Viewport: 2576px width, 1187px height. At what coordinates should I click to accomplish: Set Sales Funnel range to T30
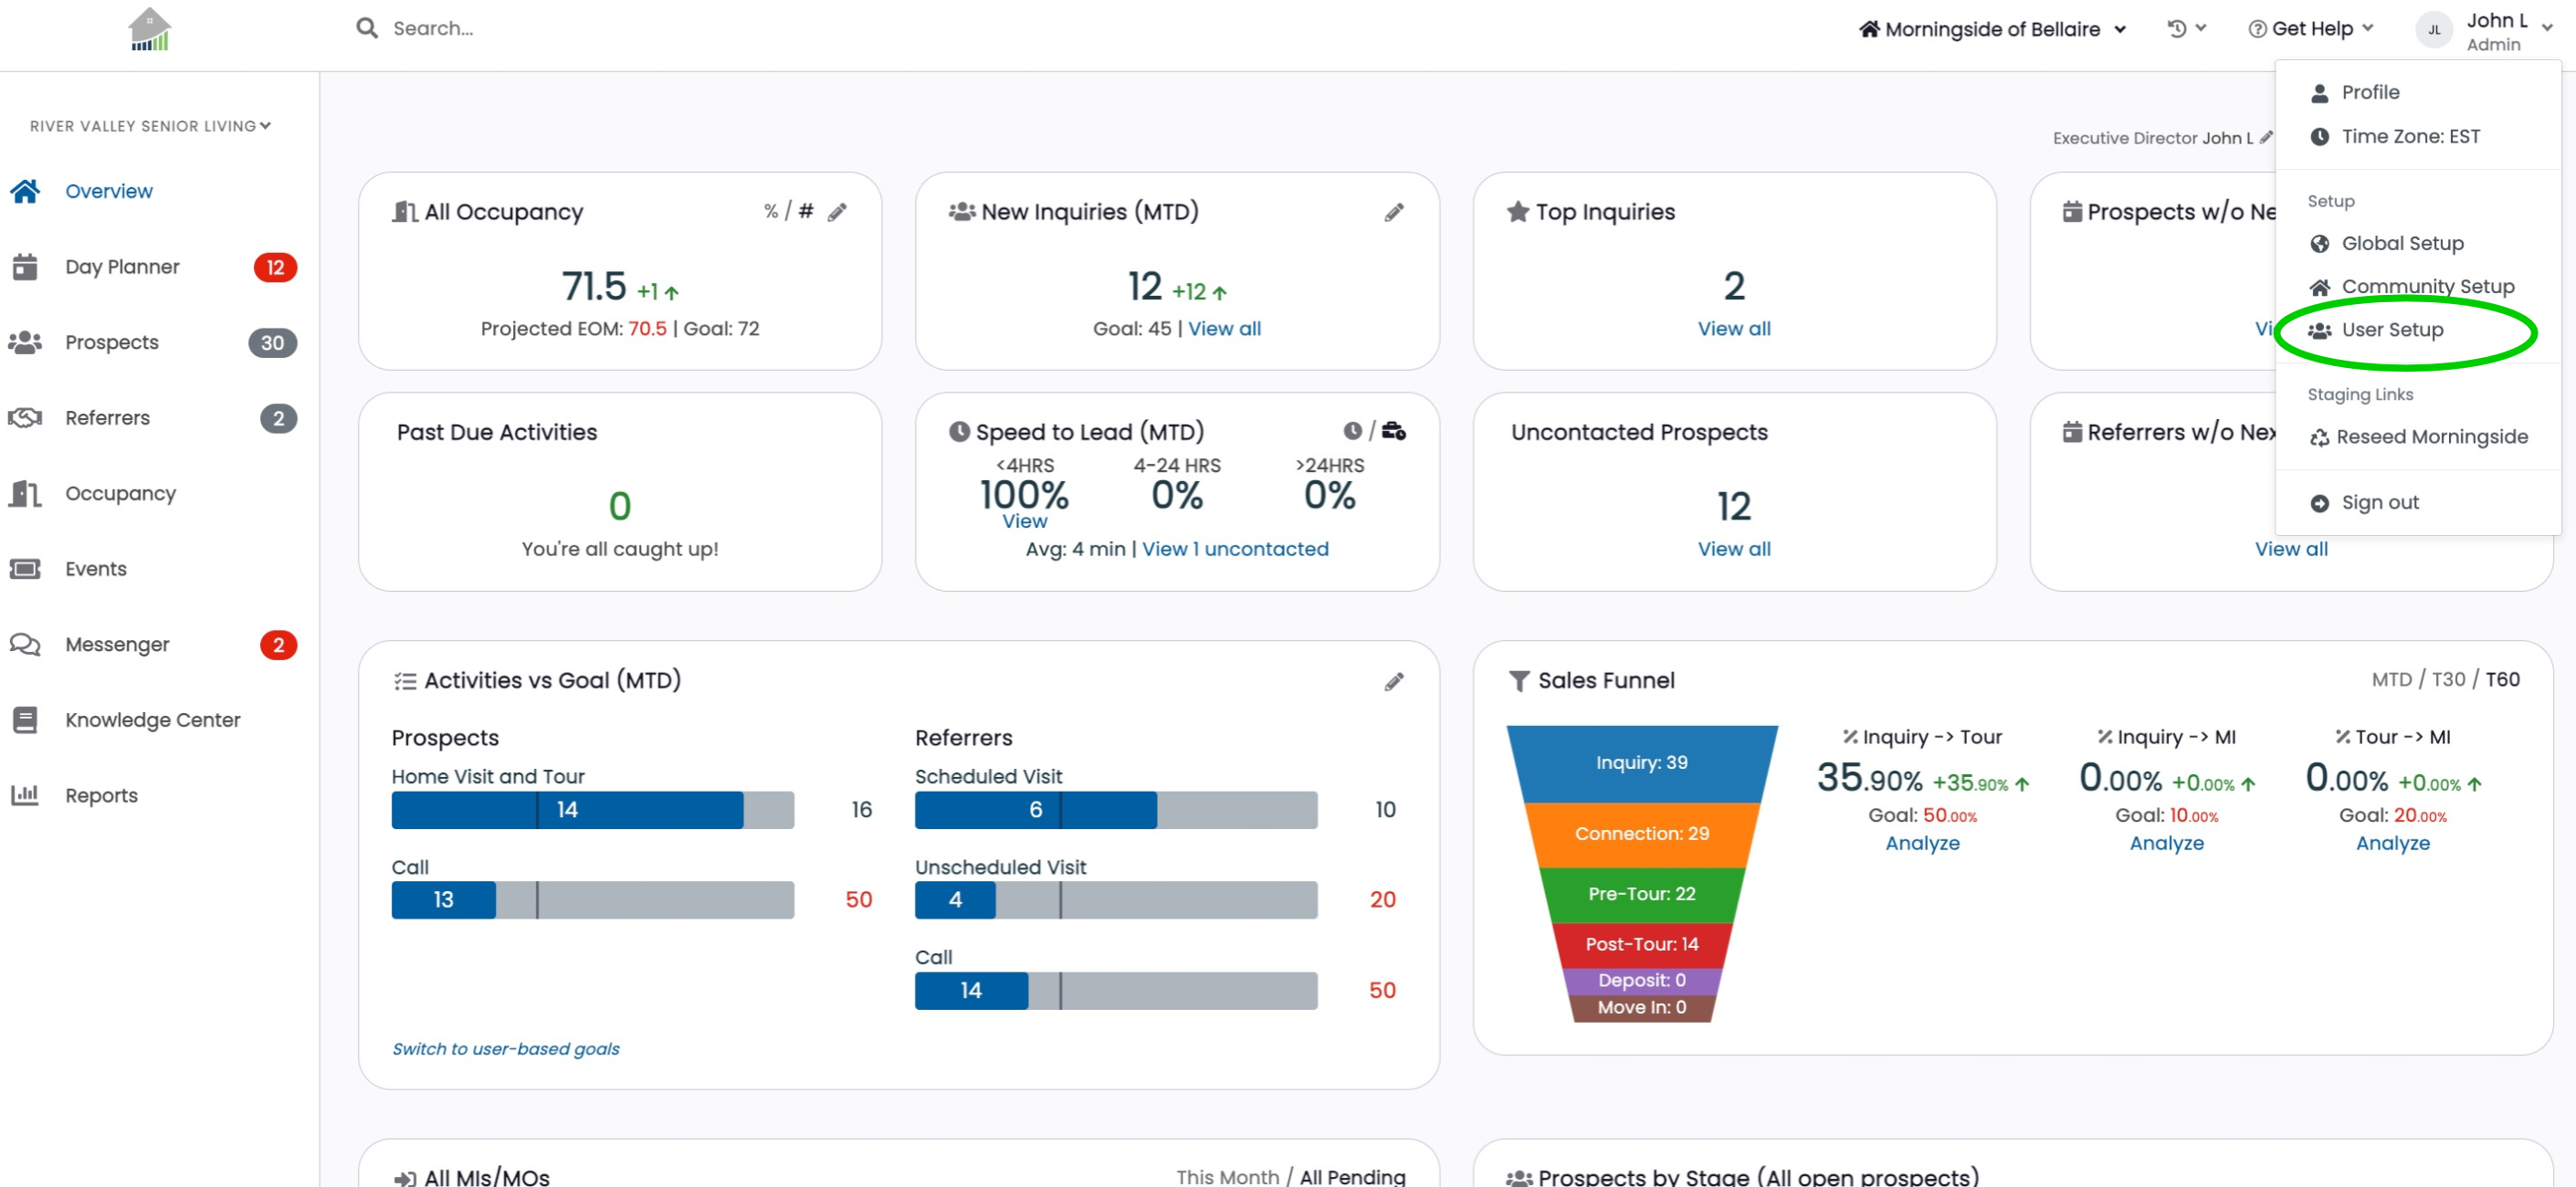point(2449,680)
